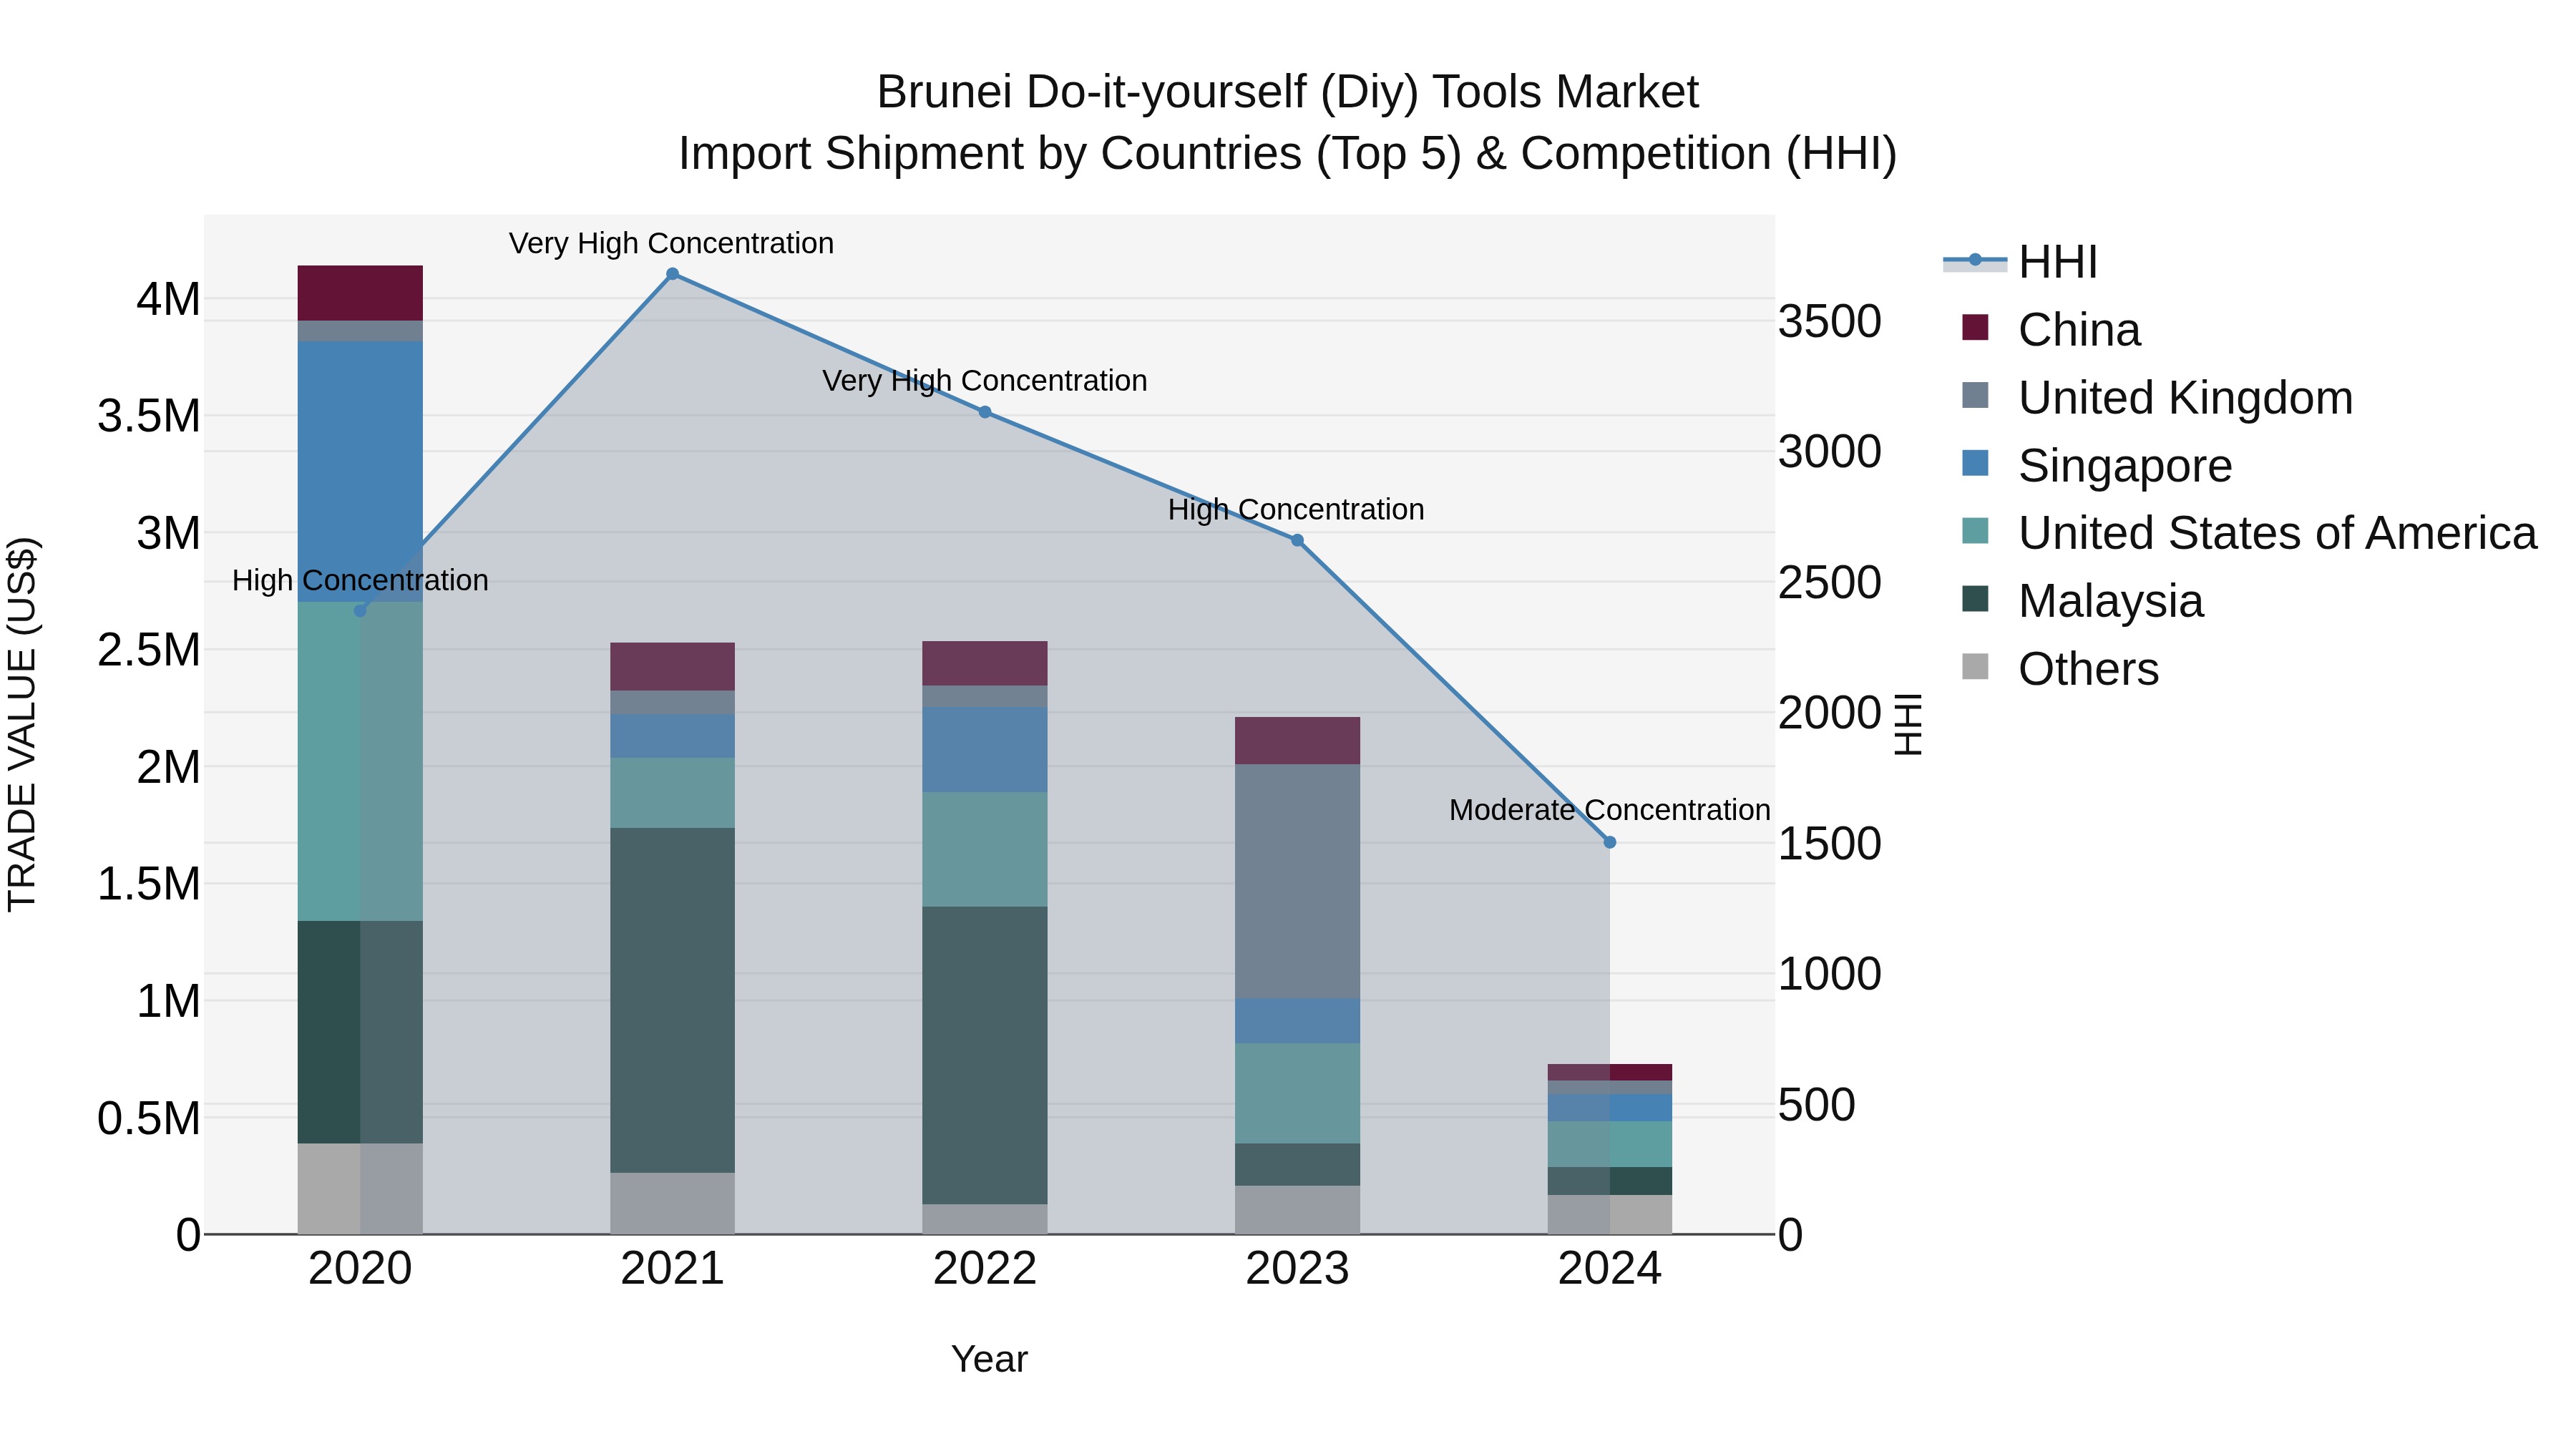
Task: Click the 'Year' x-axis title
Action: tap(989, 1359)
